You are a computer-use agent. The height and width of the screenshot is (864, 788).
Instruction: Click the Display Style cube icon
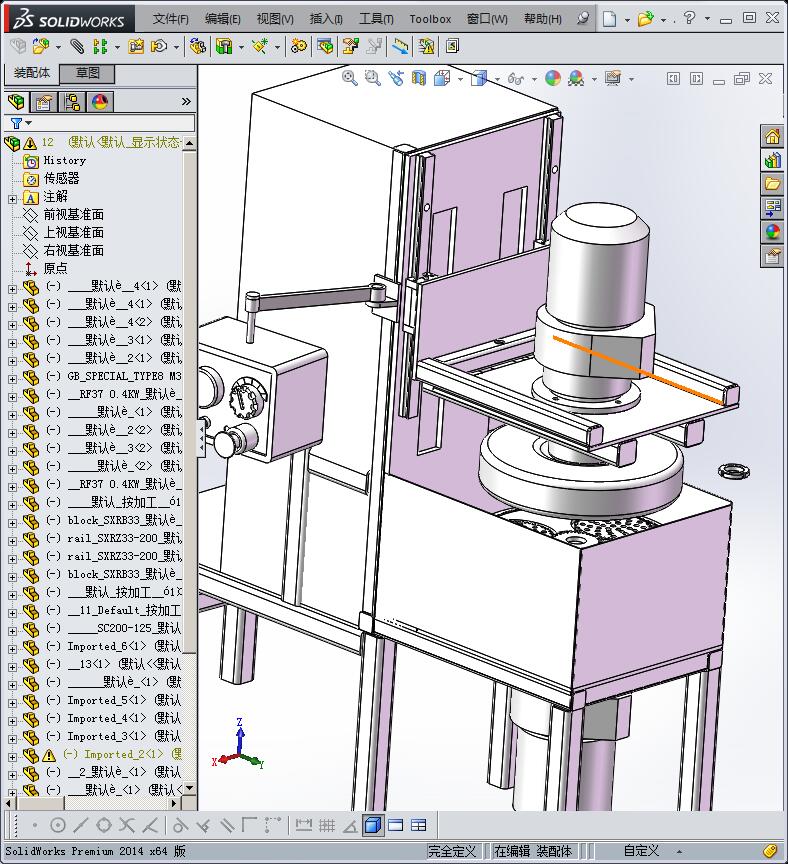pos(479,78)
